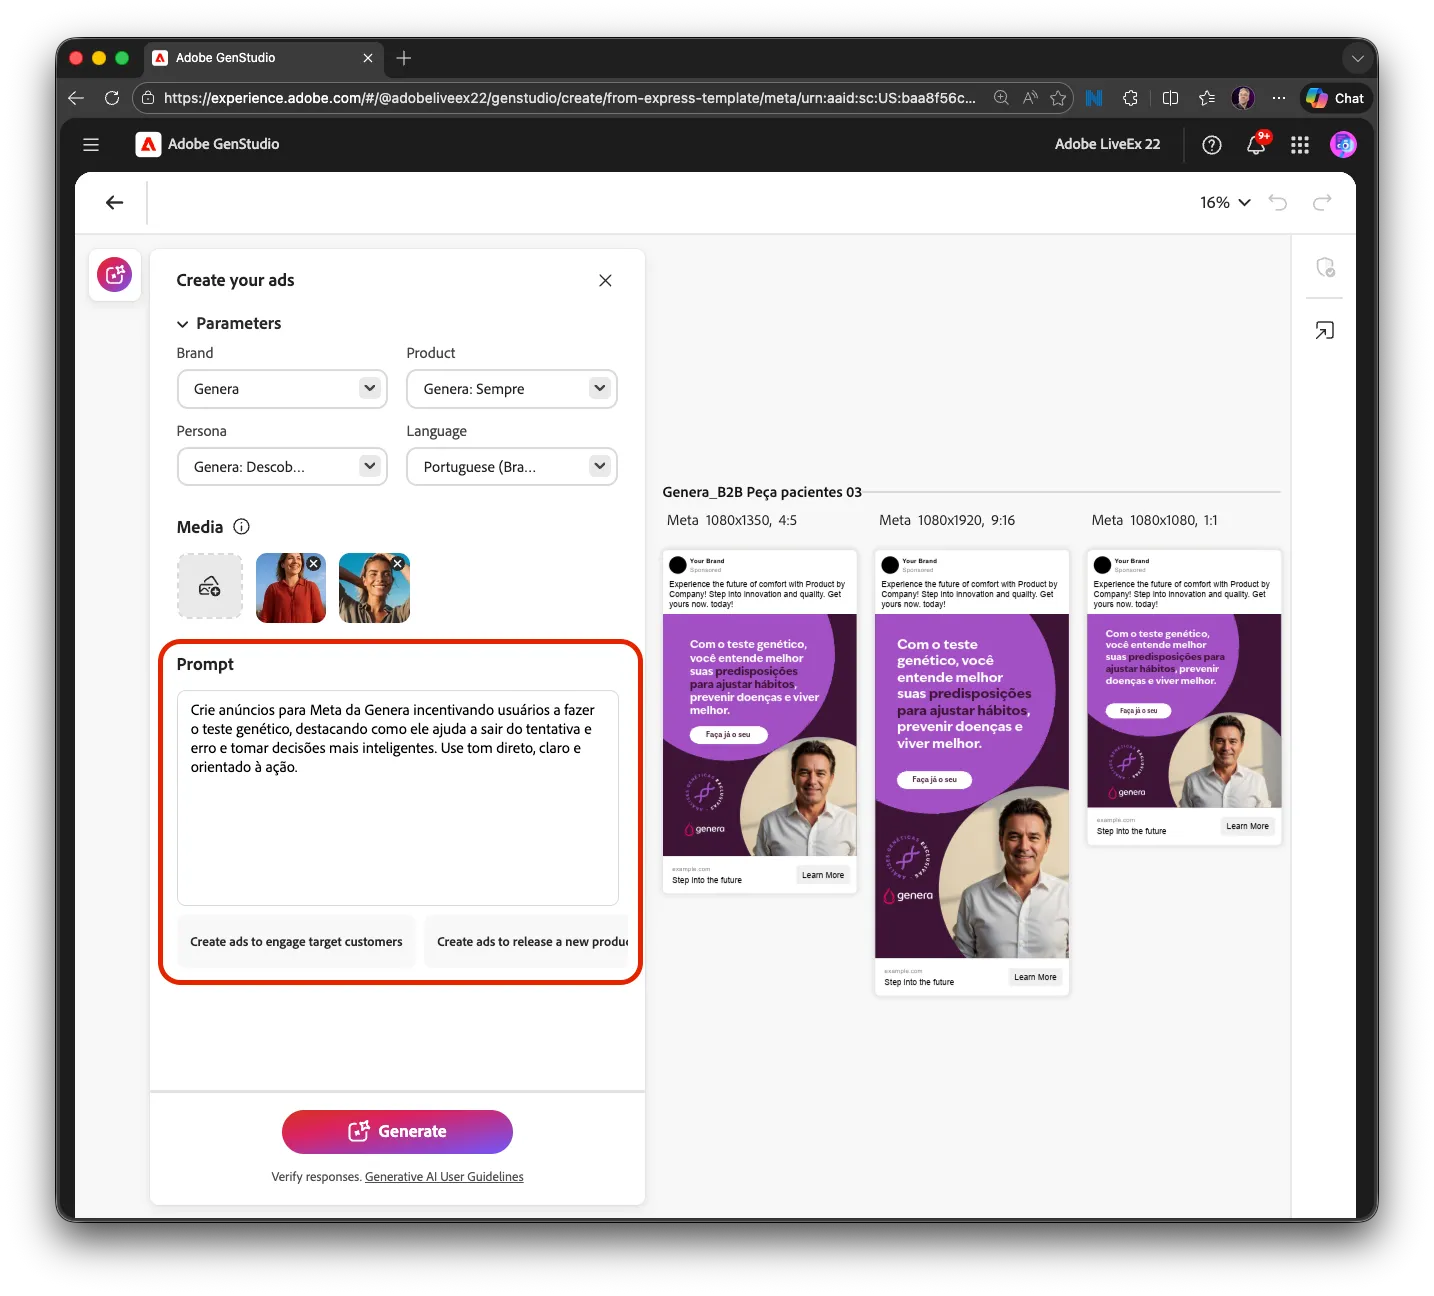This screenshot has width=1434, height=1296.
Task: Select the Meta 1080x1920 9:16 ad preview
Action: tap(972, 772)
